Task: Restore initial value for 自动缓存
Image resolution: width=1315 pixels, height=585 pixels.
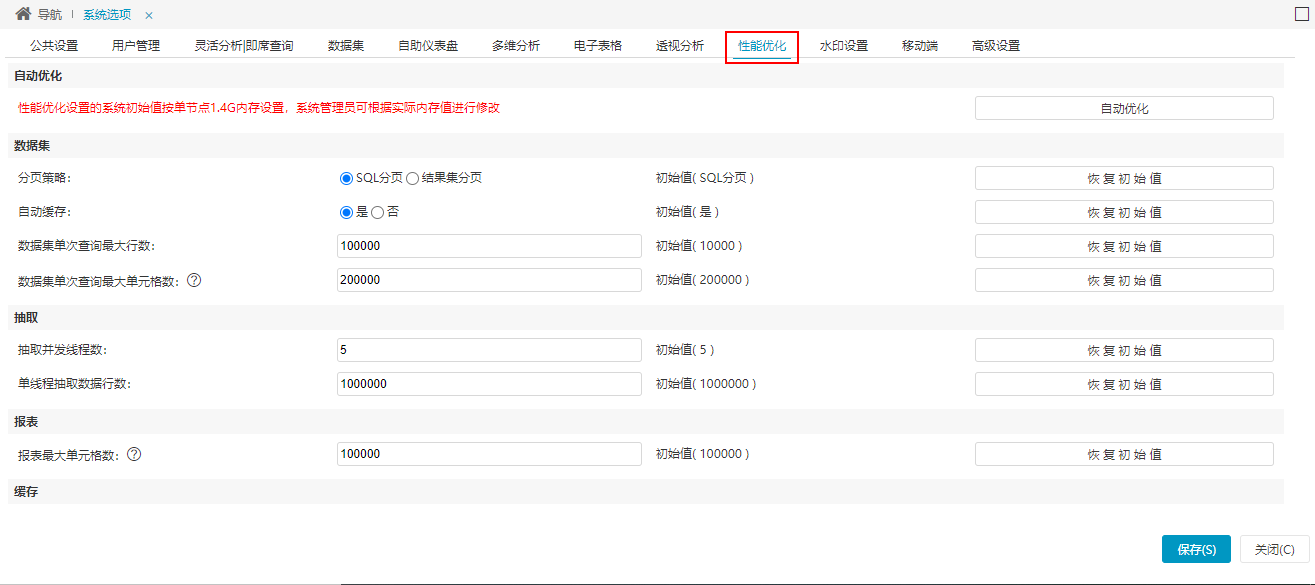Action: coord(1124,212)
